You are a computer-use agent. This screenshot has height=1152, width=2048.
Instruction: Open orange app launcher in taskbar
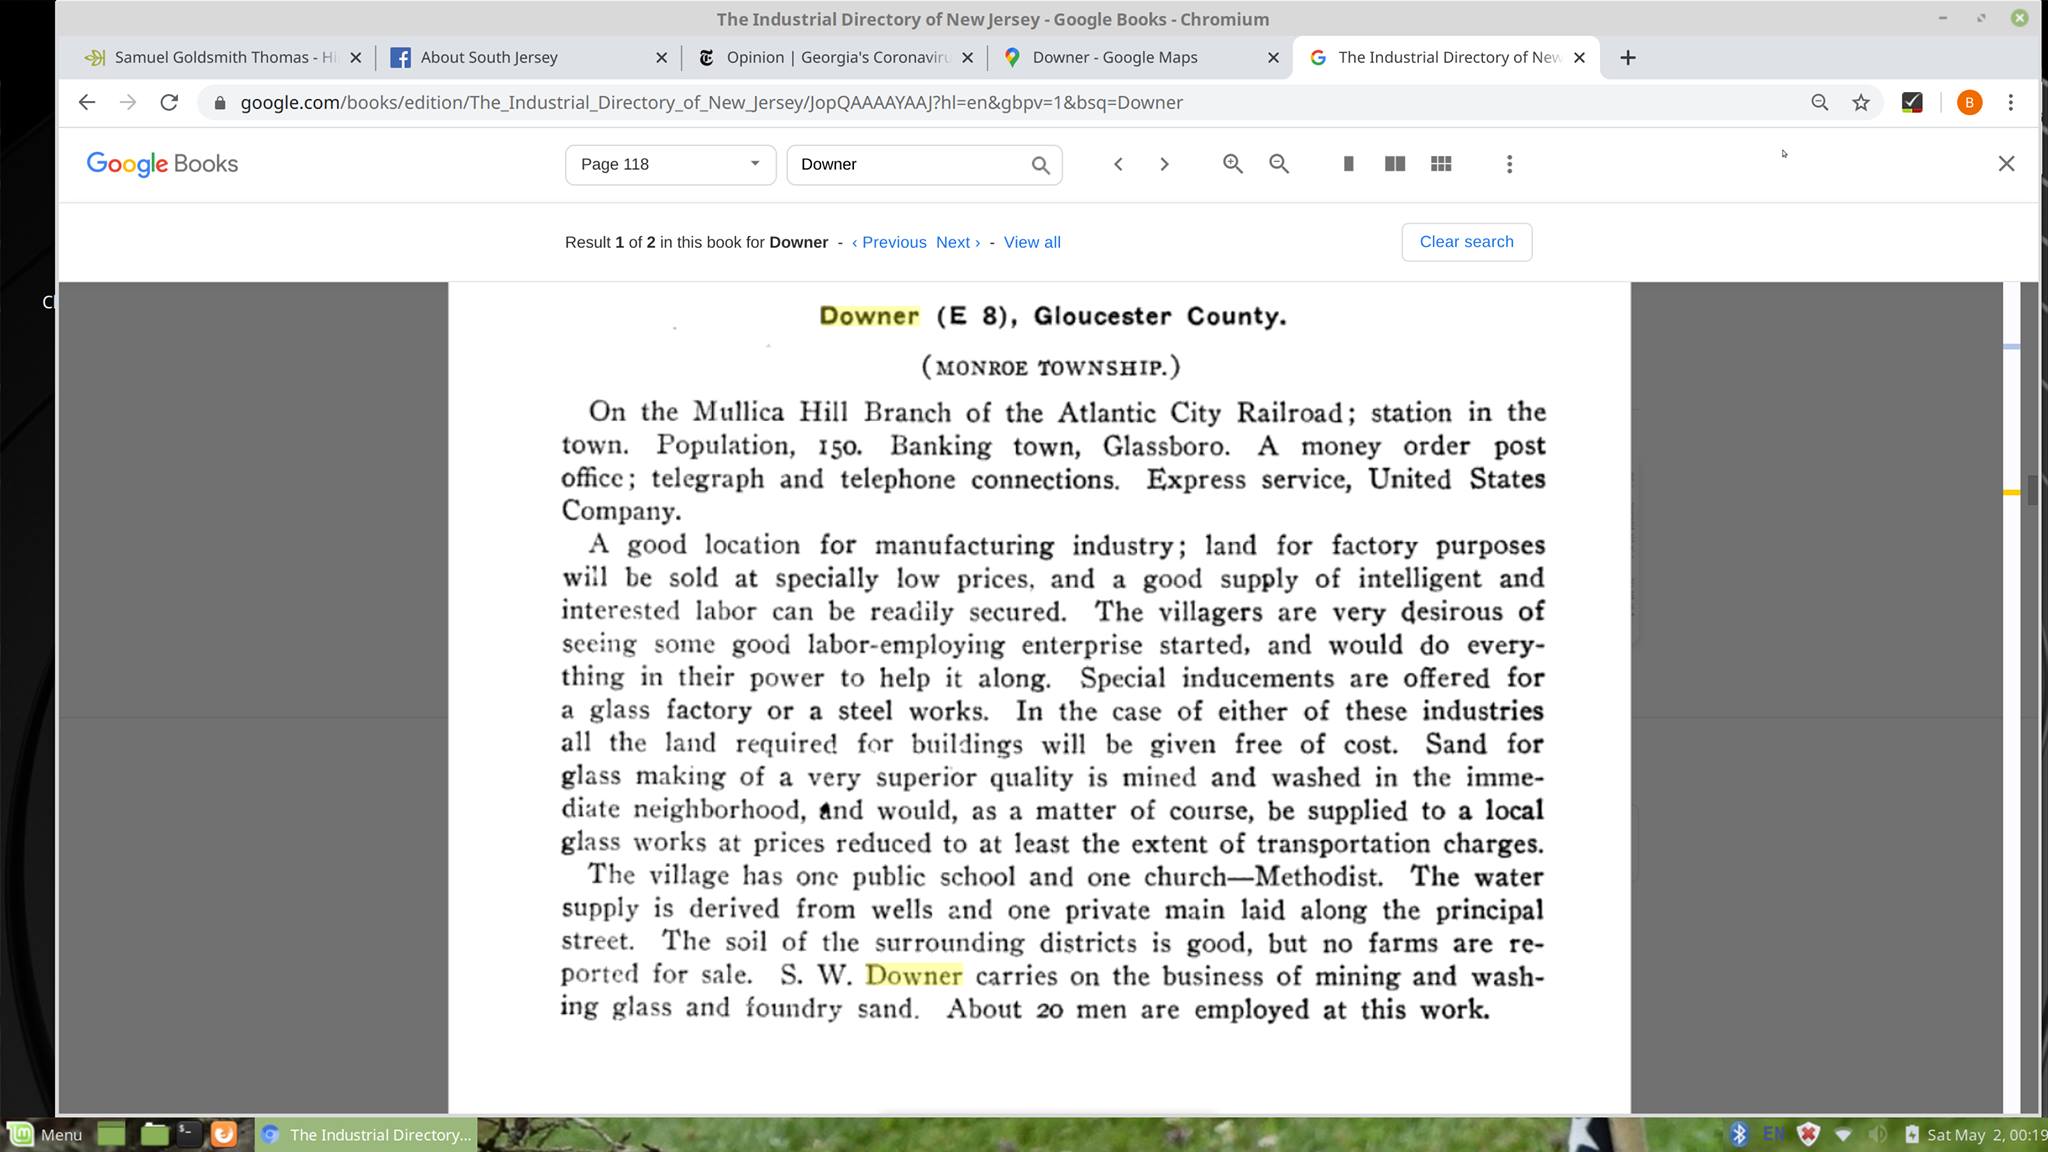tap(223, 1134)
